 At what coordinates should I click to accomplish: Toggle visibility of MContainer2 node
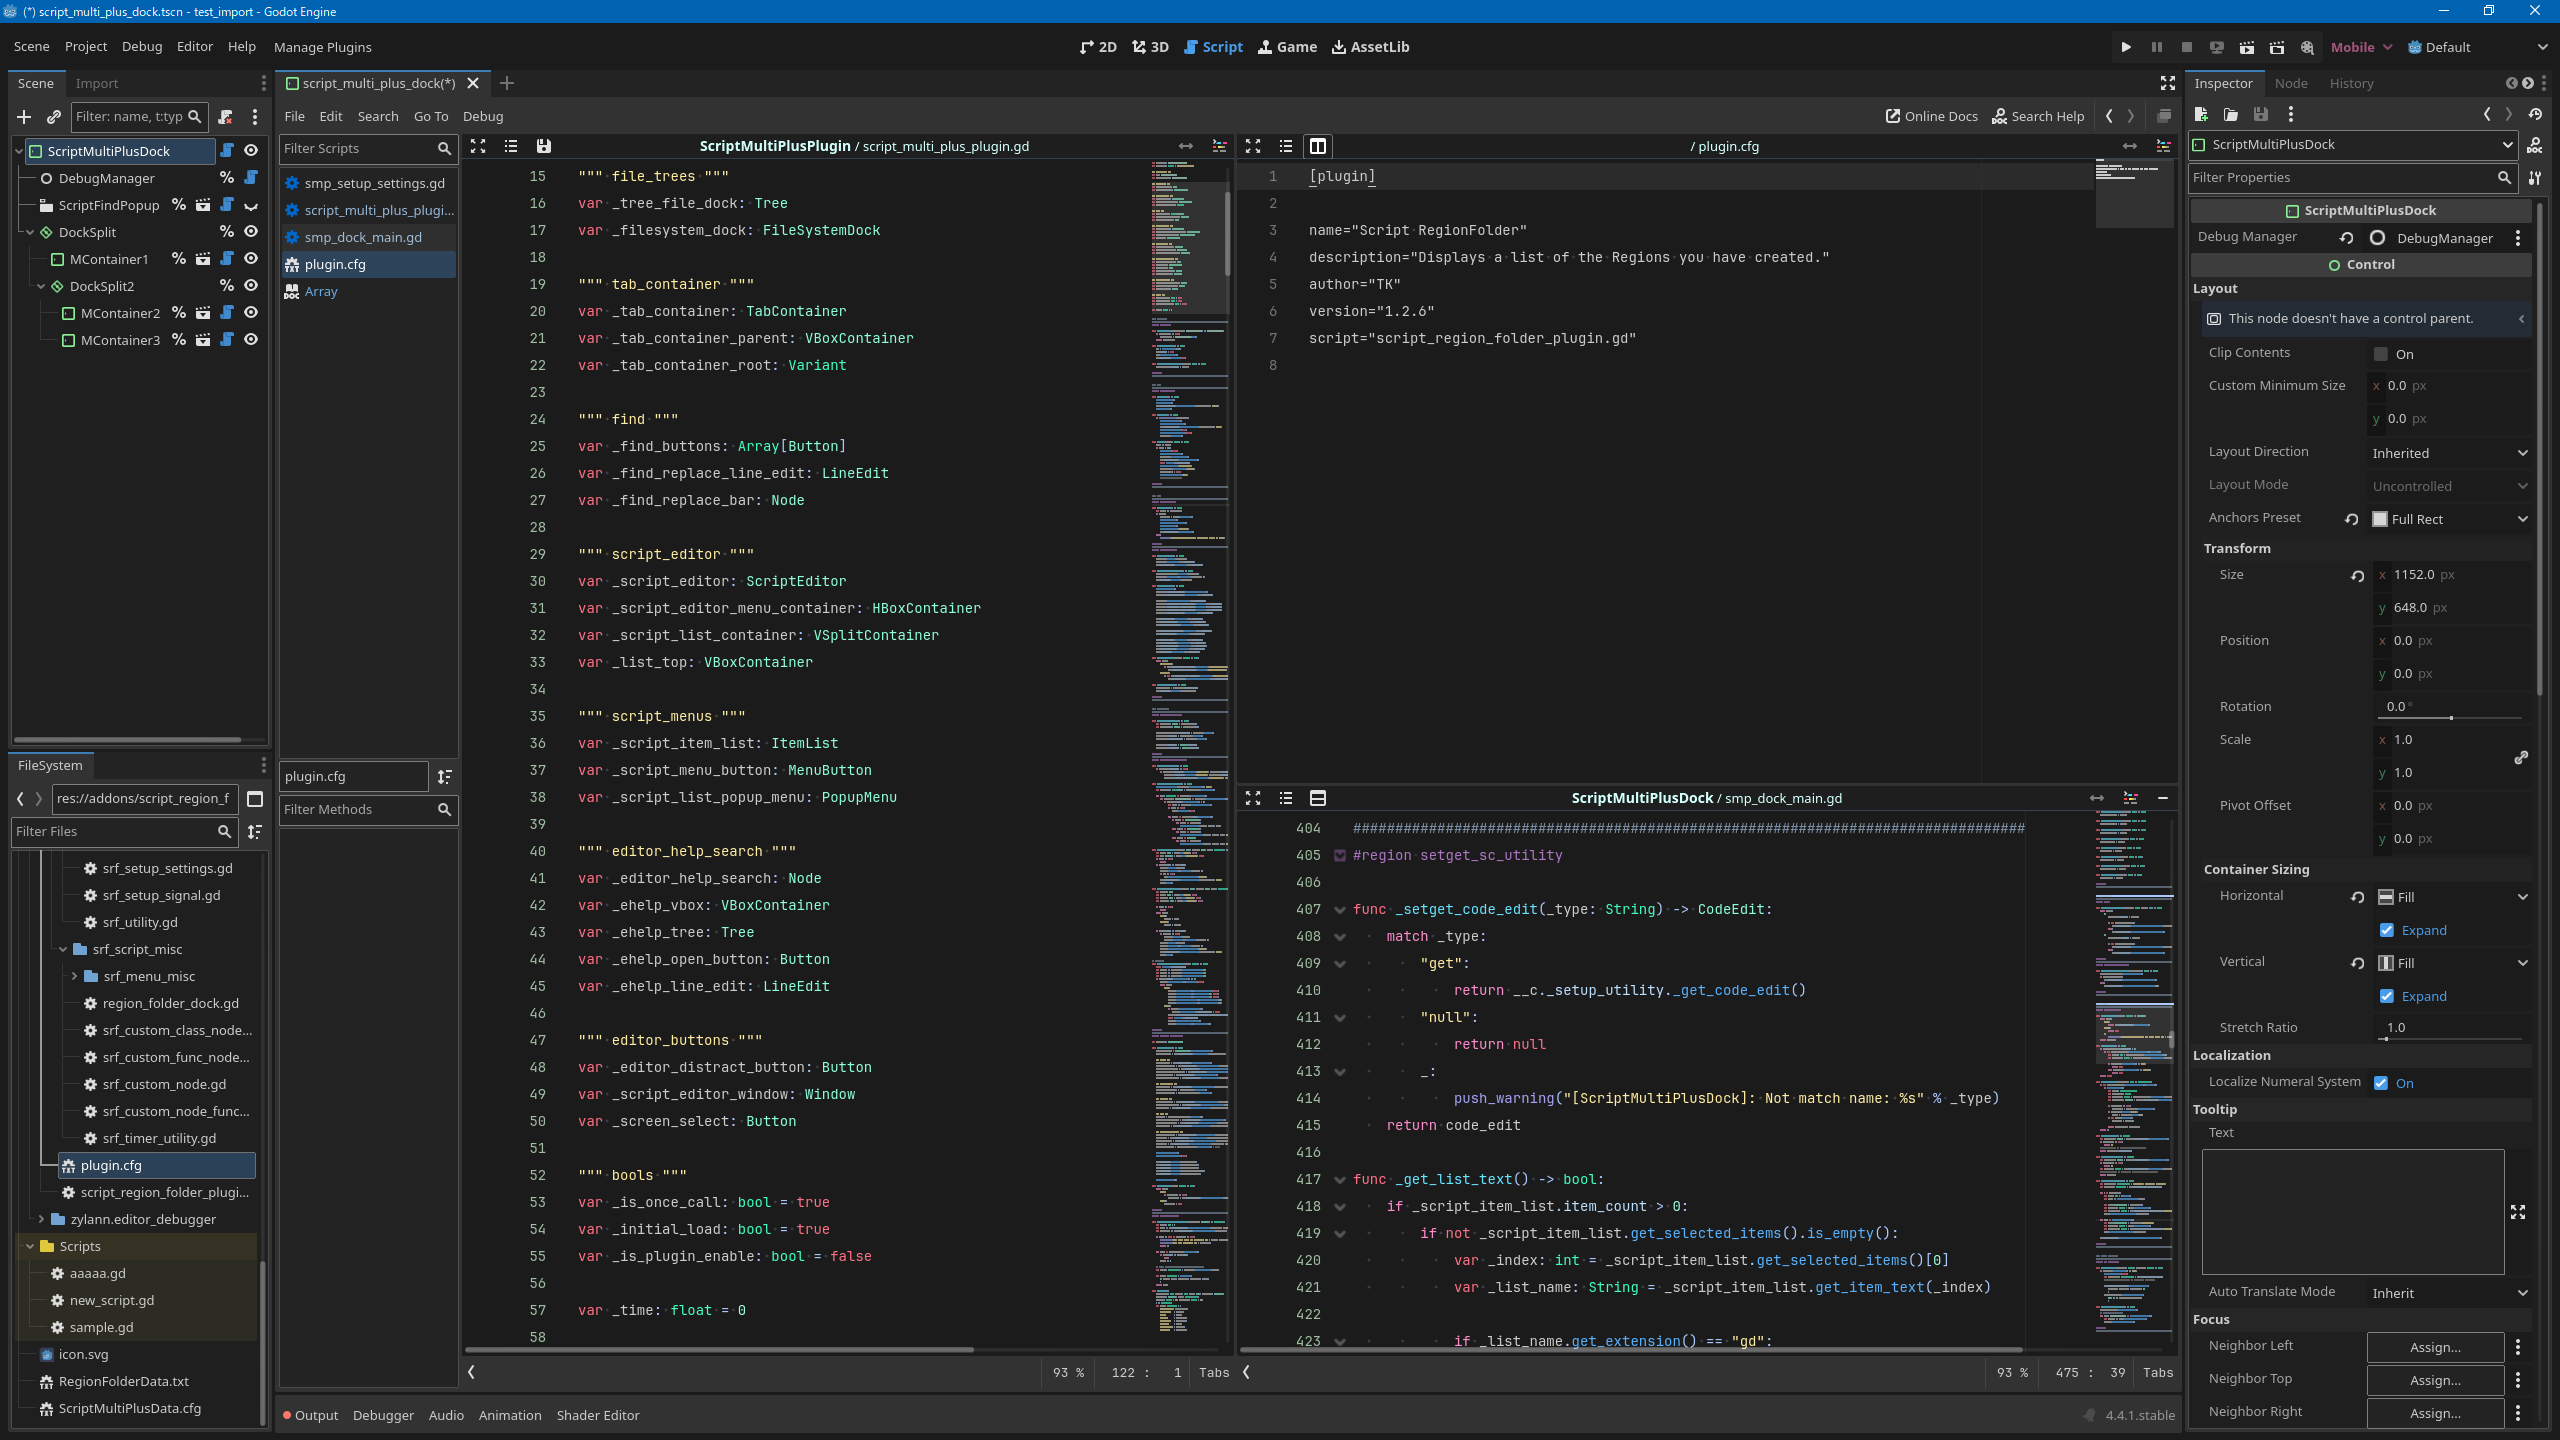(x=251, y=313)
